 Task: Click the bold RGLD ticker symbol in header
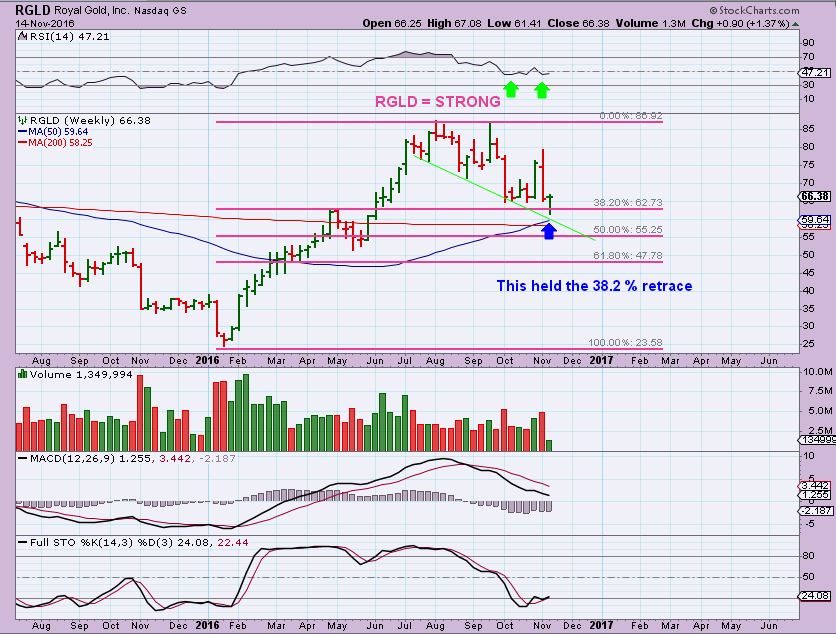pyautogui.click(x=33, y=10)
